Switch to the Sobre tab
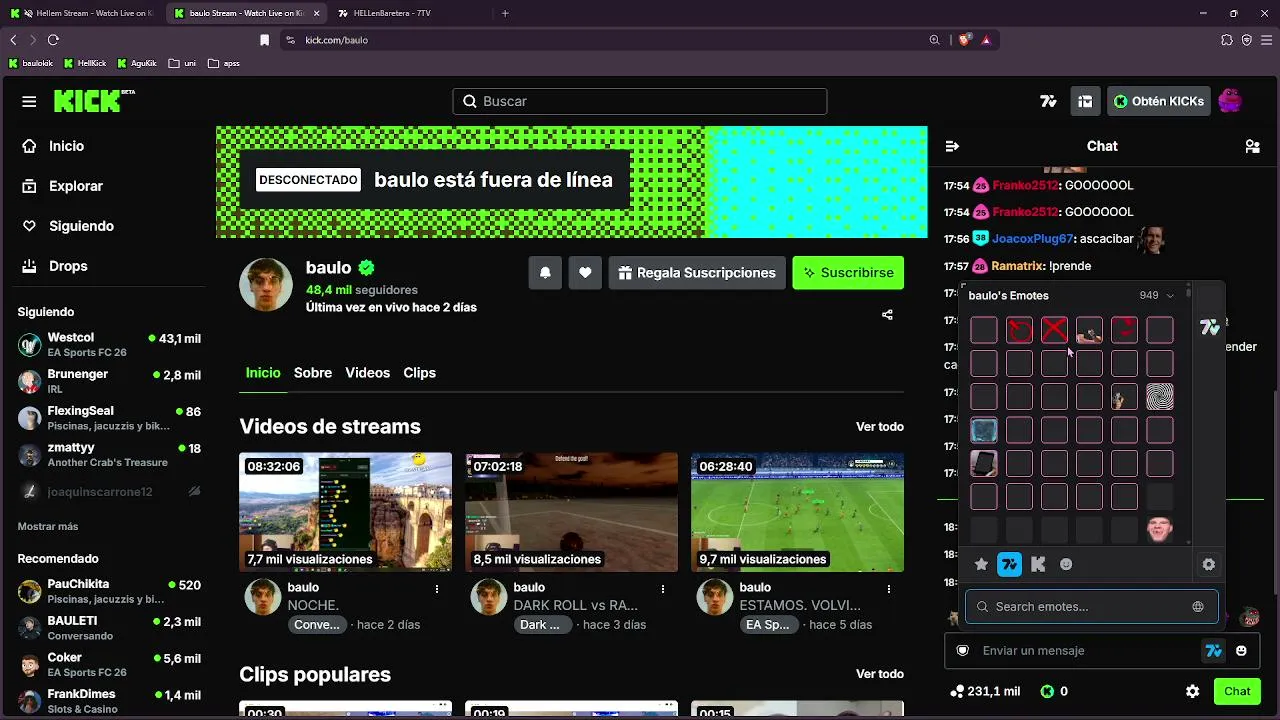 313,373
